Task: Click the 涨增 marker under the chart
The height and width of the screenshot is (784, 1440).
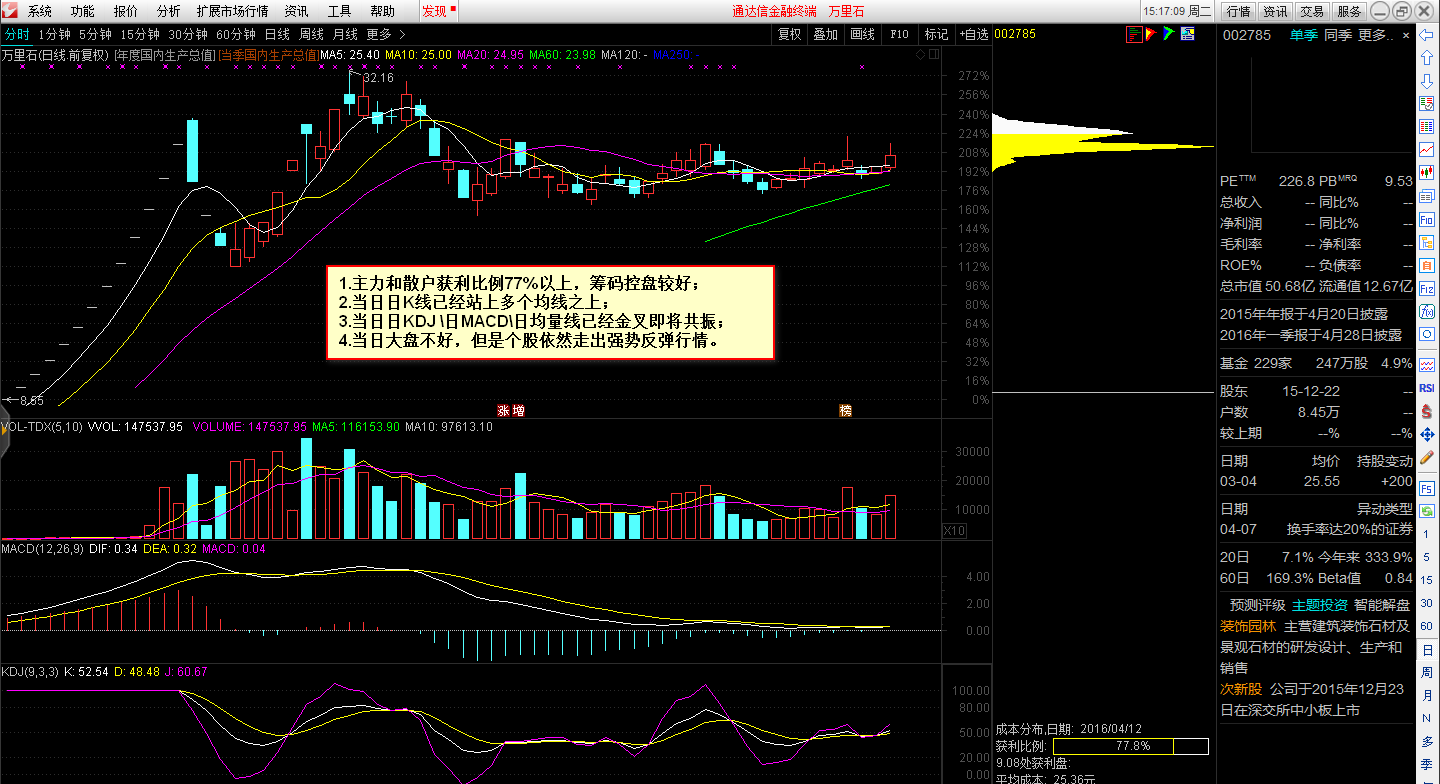Action: tap(511, 410)
